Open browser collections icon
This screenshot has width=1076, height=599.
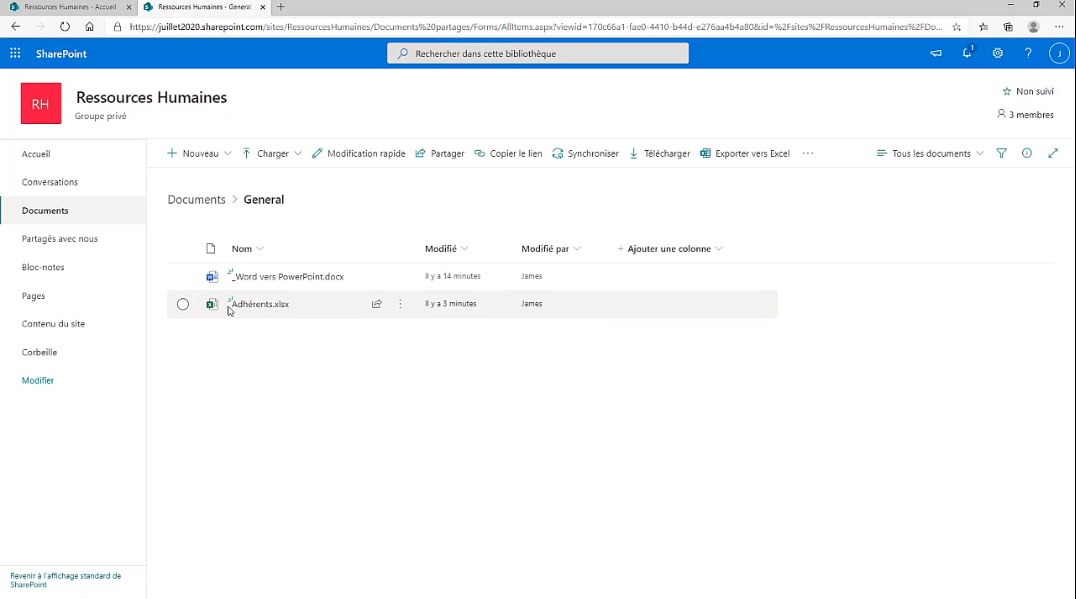pos(1008,27)
